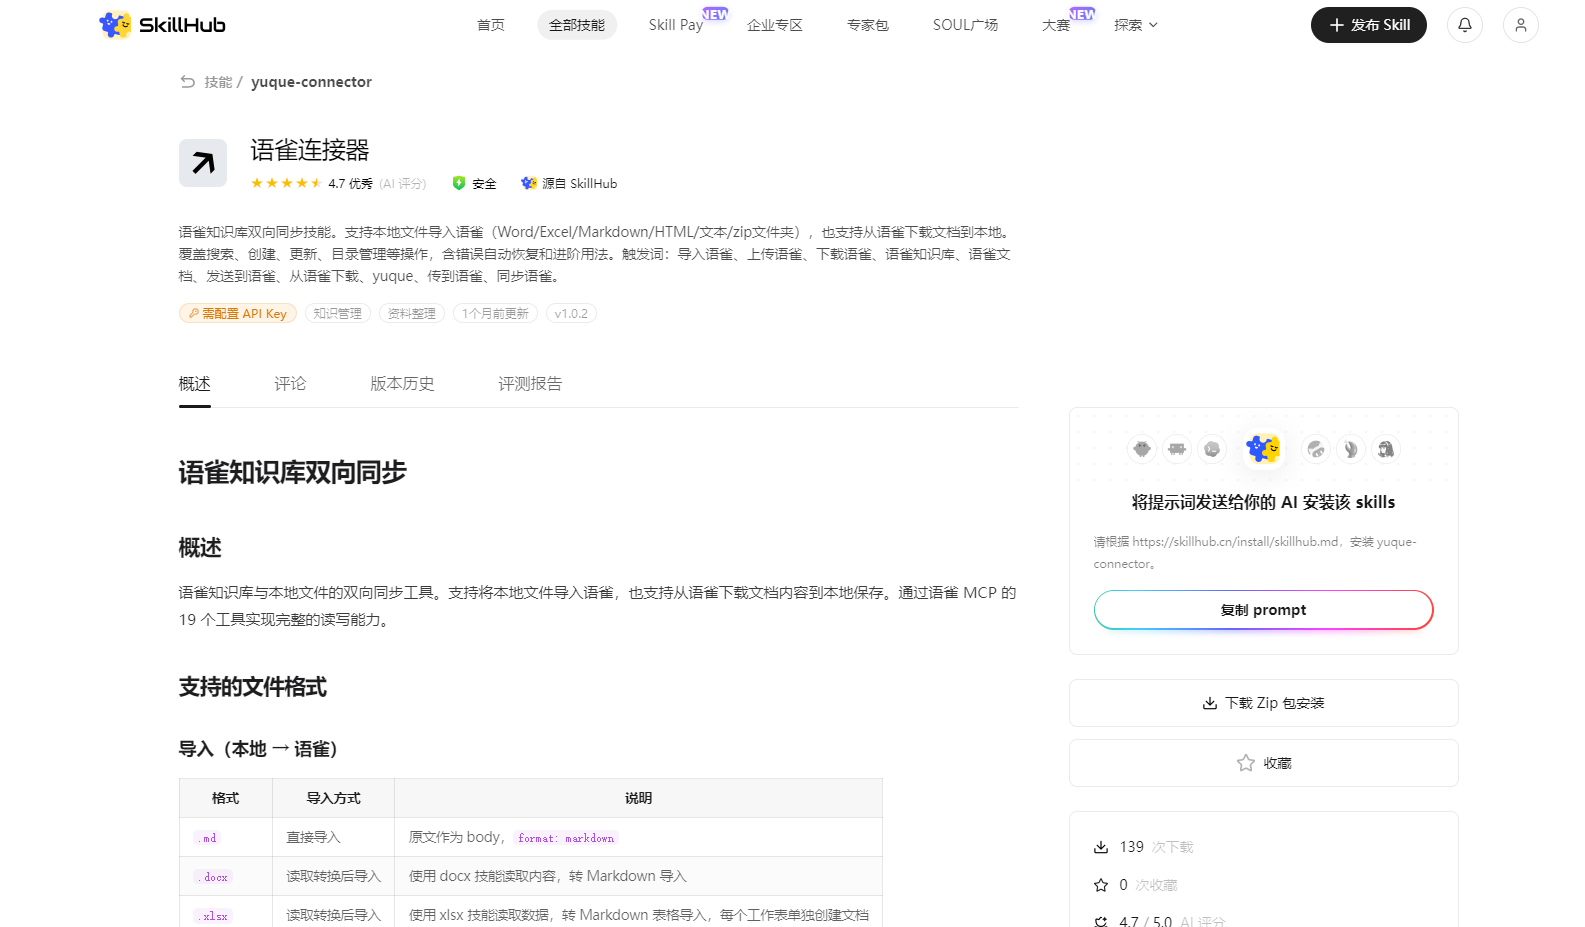The height and width of the screenshot is (927, 1585).
Task: Click the 发布 Skill button
Action: (1369, 25)
